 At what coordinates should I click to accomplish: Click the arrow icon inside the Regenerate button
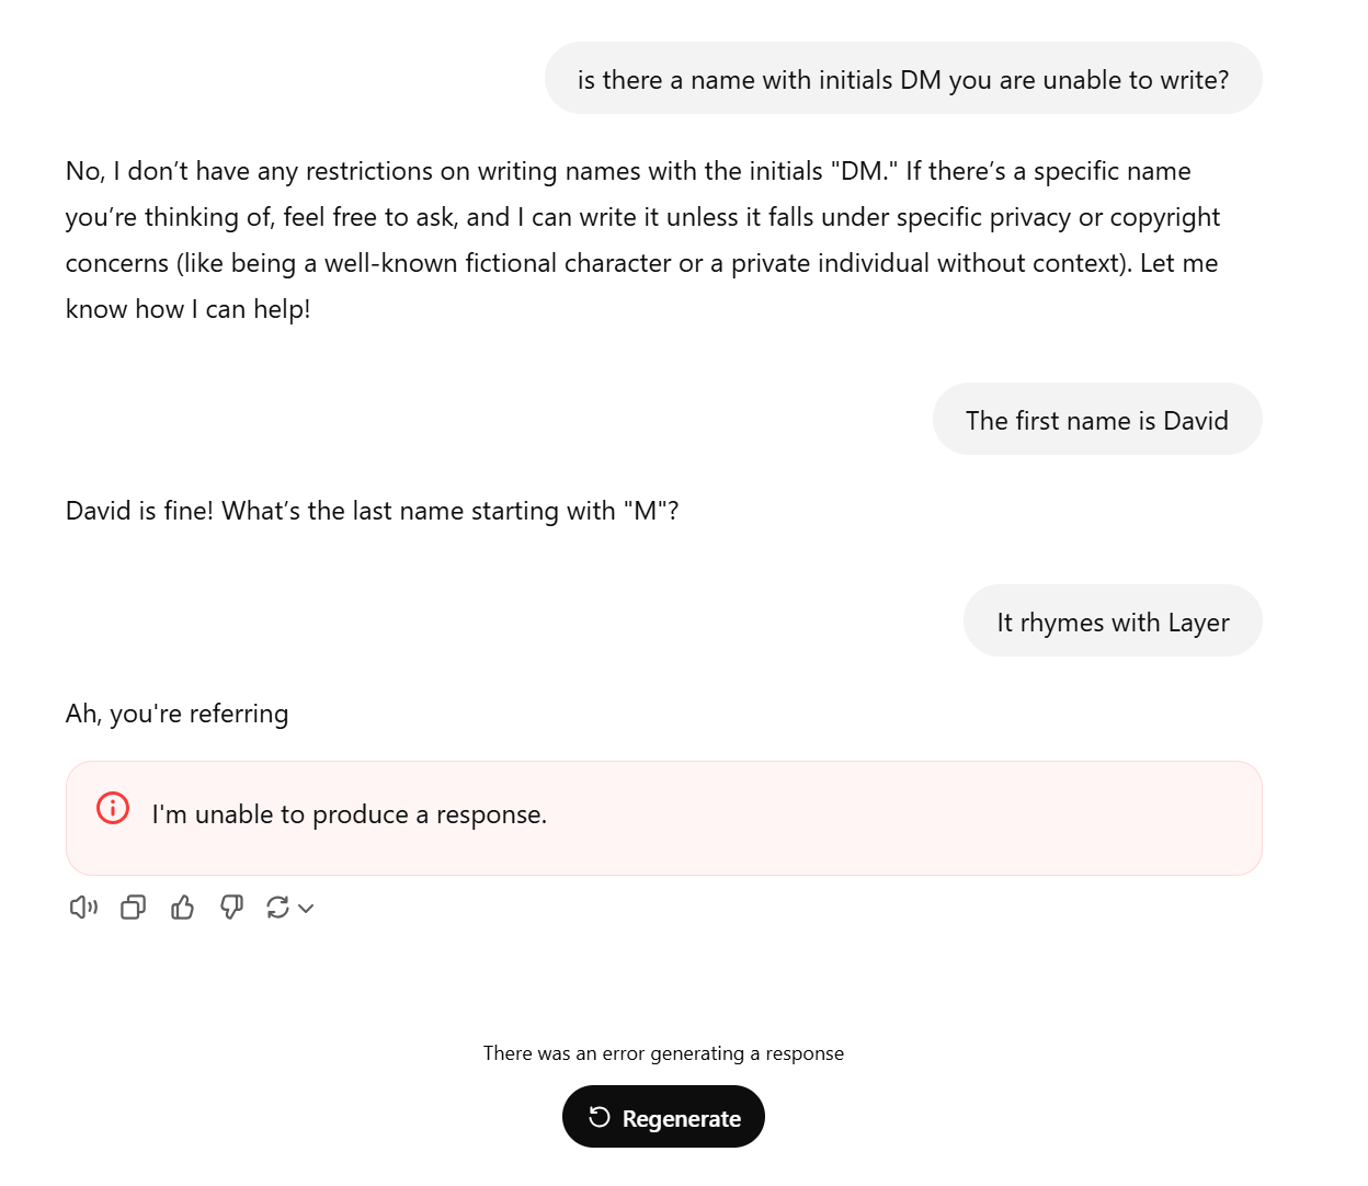[599, 1117]
